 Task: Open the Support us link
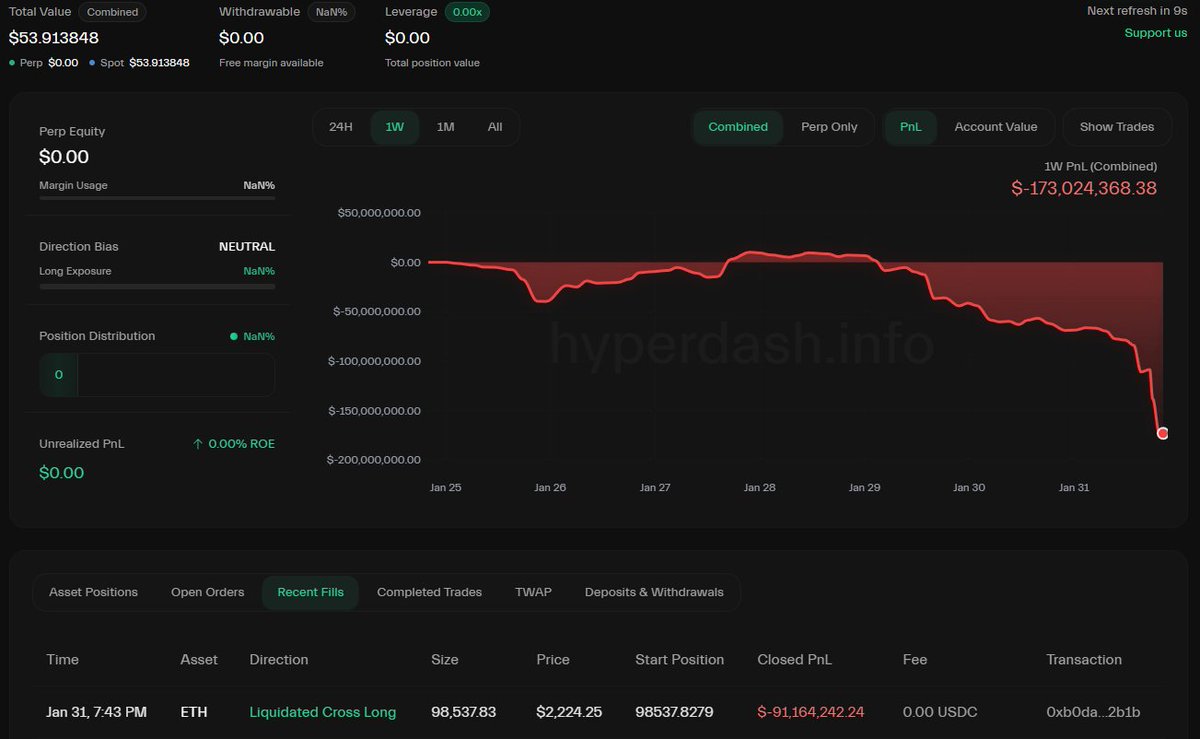1155,33
